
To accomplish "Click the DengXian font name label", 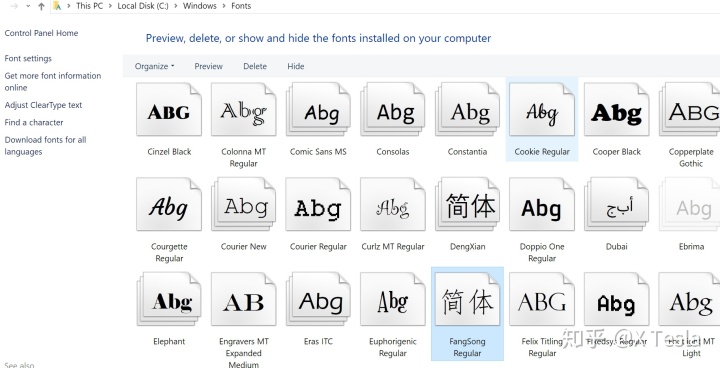I will click(467, 247).
